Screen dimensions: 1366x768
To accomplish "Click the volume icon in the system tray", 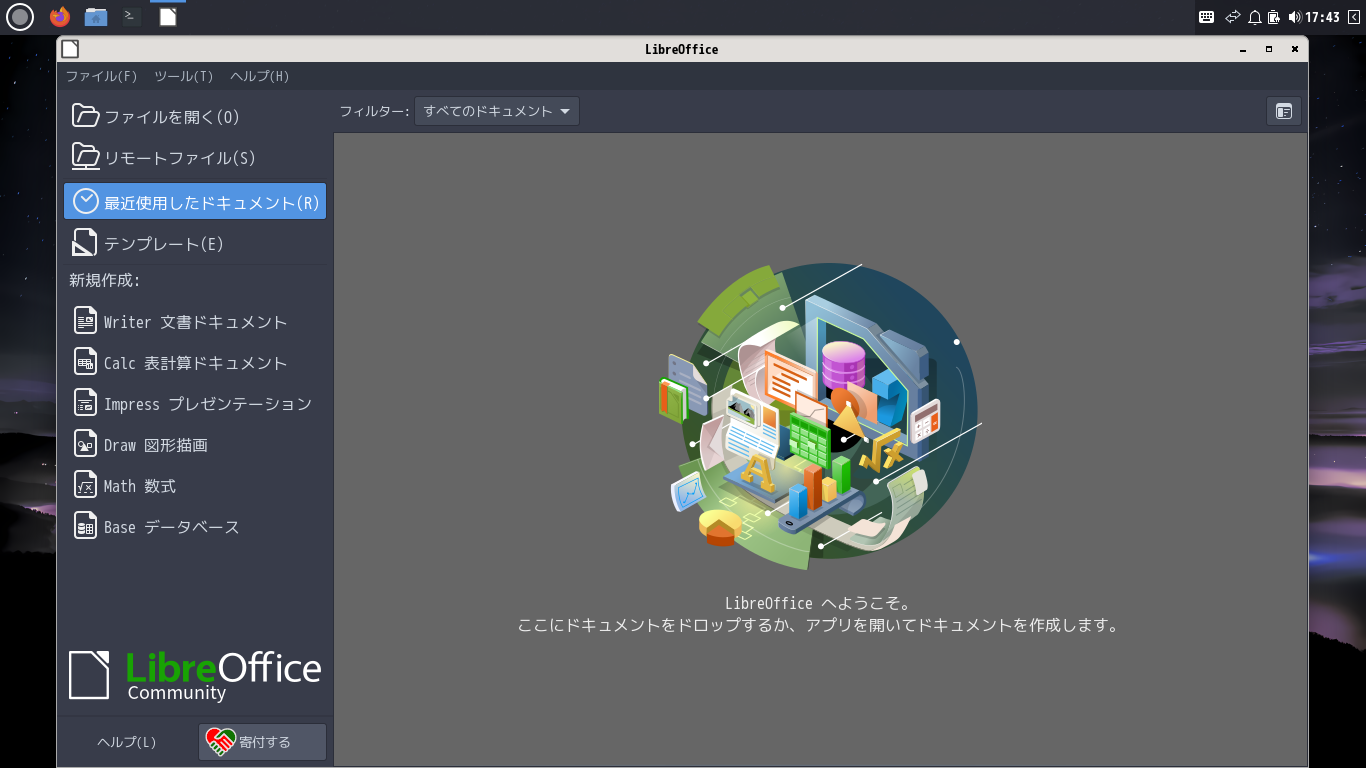I will [x=1295, y=17].
